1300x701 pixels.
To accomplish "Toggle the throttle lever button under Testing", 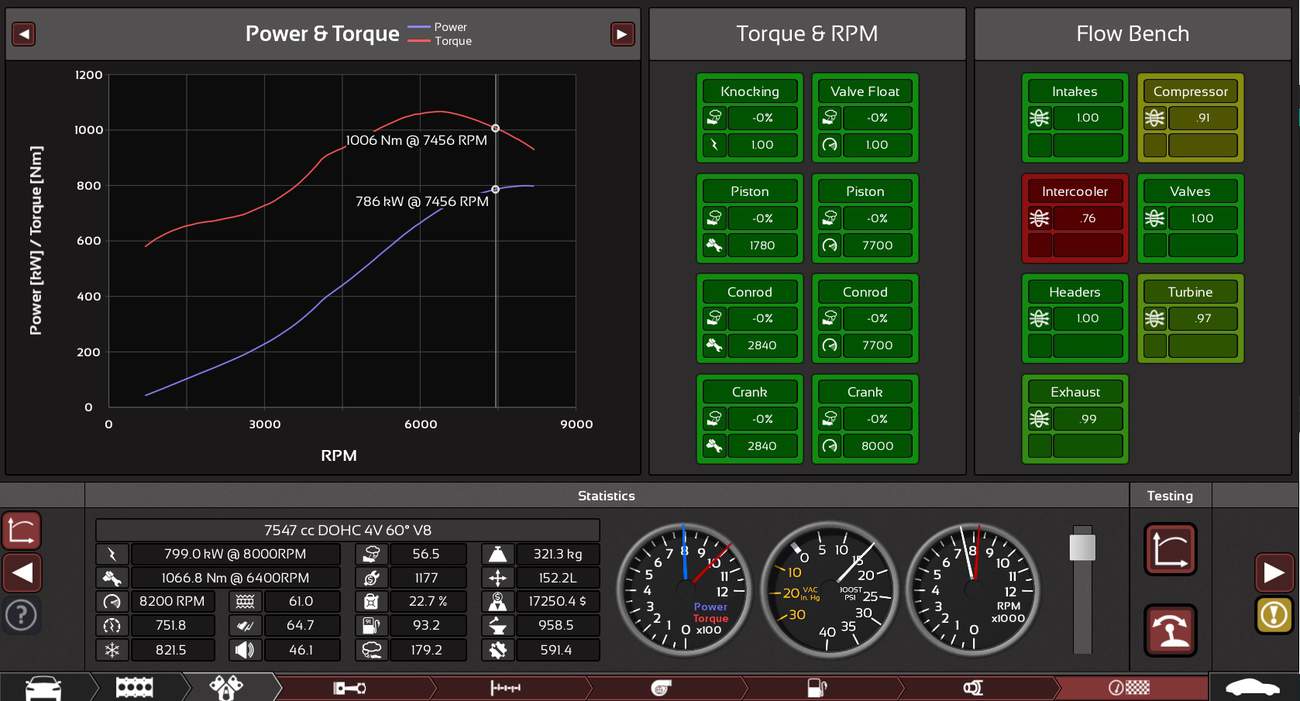I will pyautogui.click(x=1170, y=630).
